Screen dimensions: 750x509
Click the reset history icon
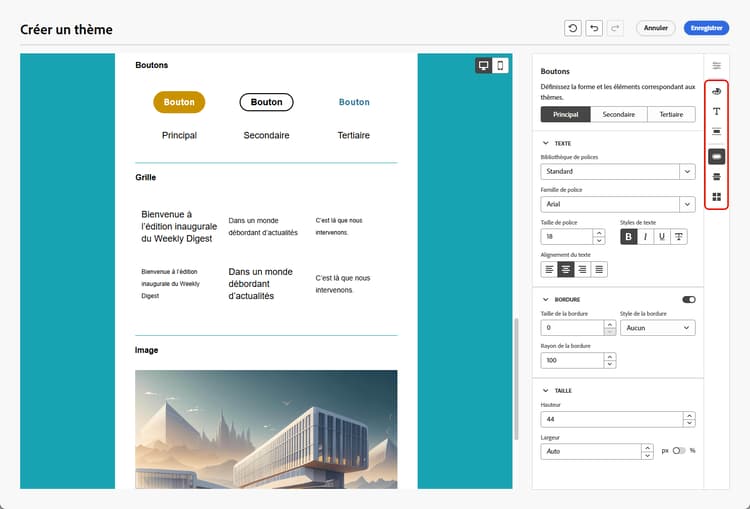pos(573,28)
